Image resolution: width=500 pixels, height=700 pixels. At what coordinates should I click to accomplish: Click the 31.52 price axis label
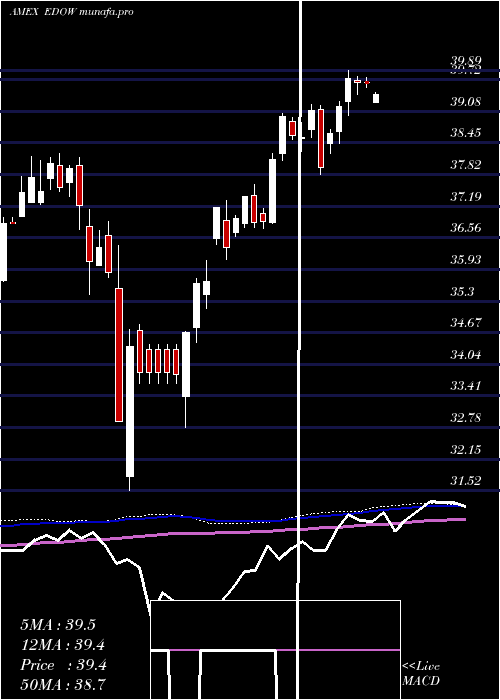tap(465, 481)
